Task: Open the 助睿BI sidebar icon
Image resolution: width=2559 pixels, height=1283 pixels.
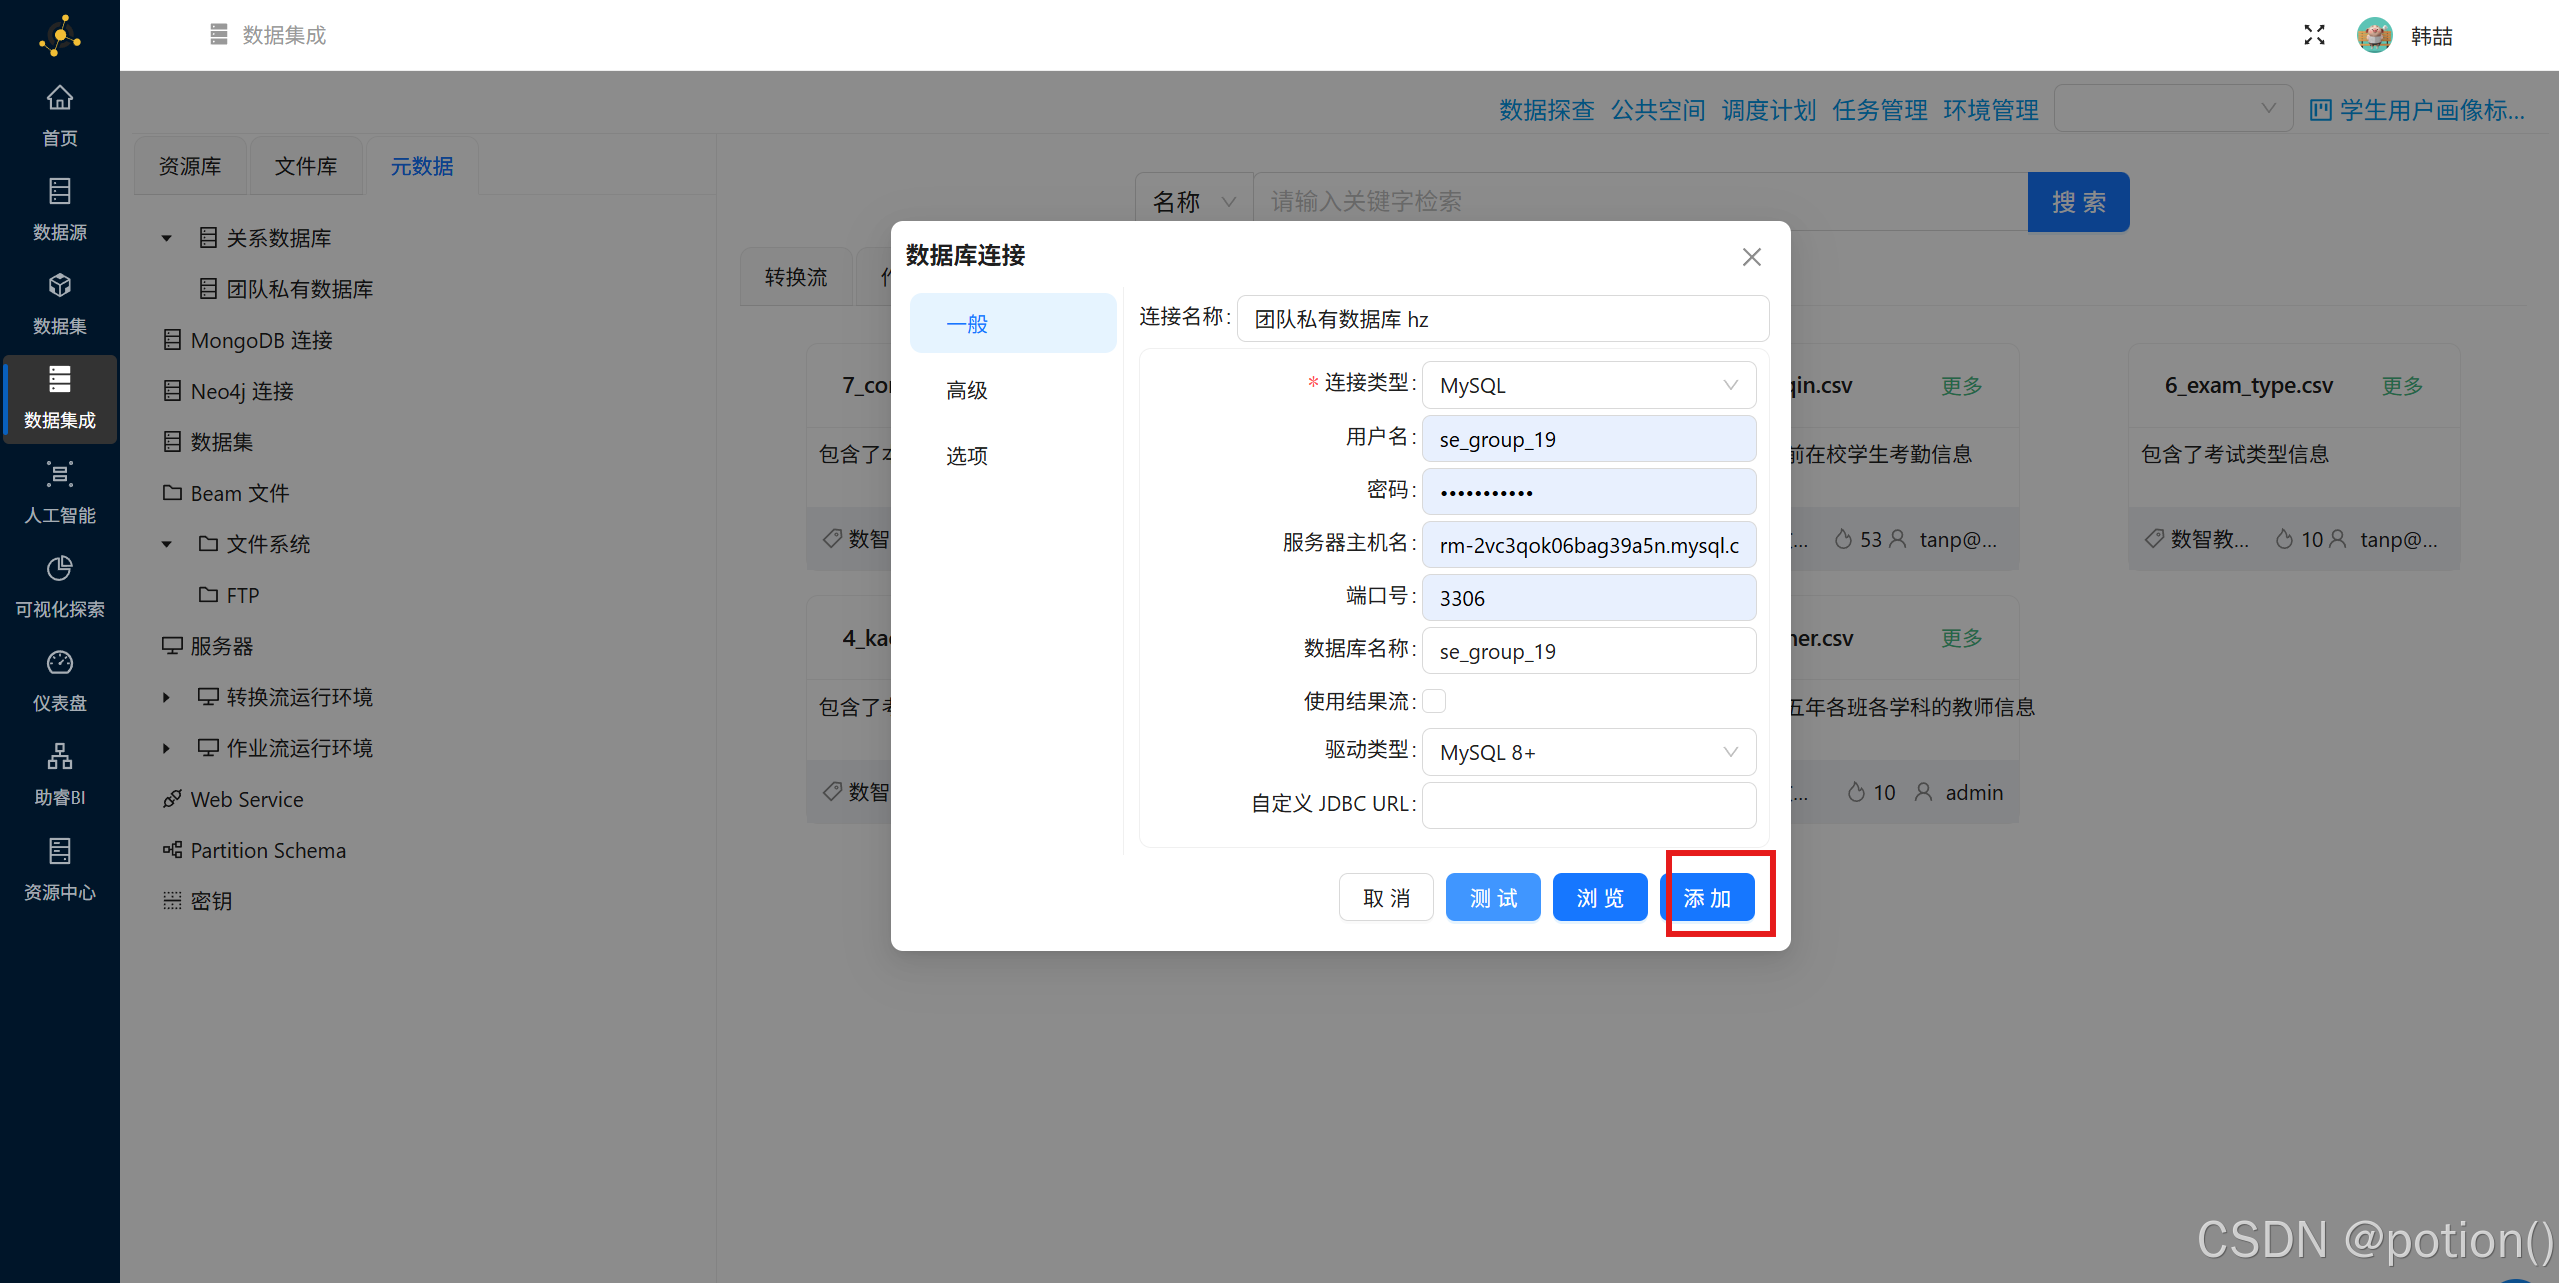Action: tap(60, 756)
